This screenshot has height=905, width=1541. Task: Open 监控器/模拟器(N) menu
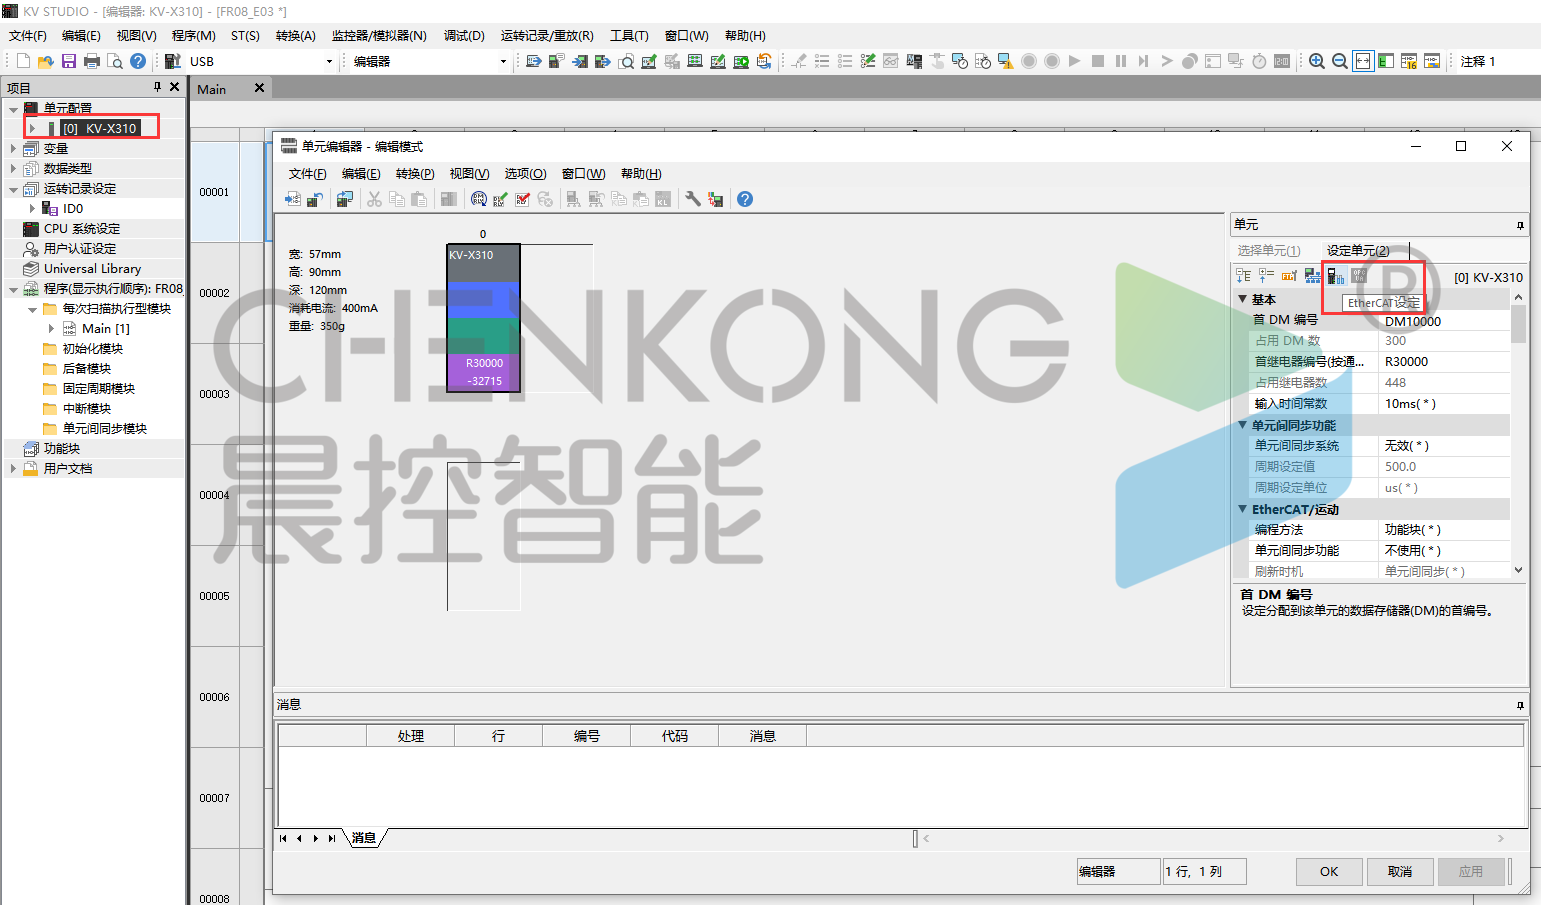click(x=379, y=35)
